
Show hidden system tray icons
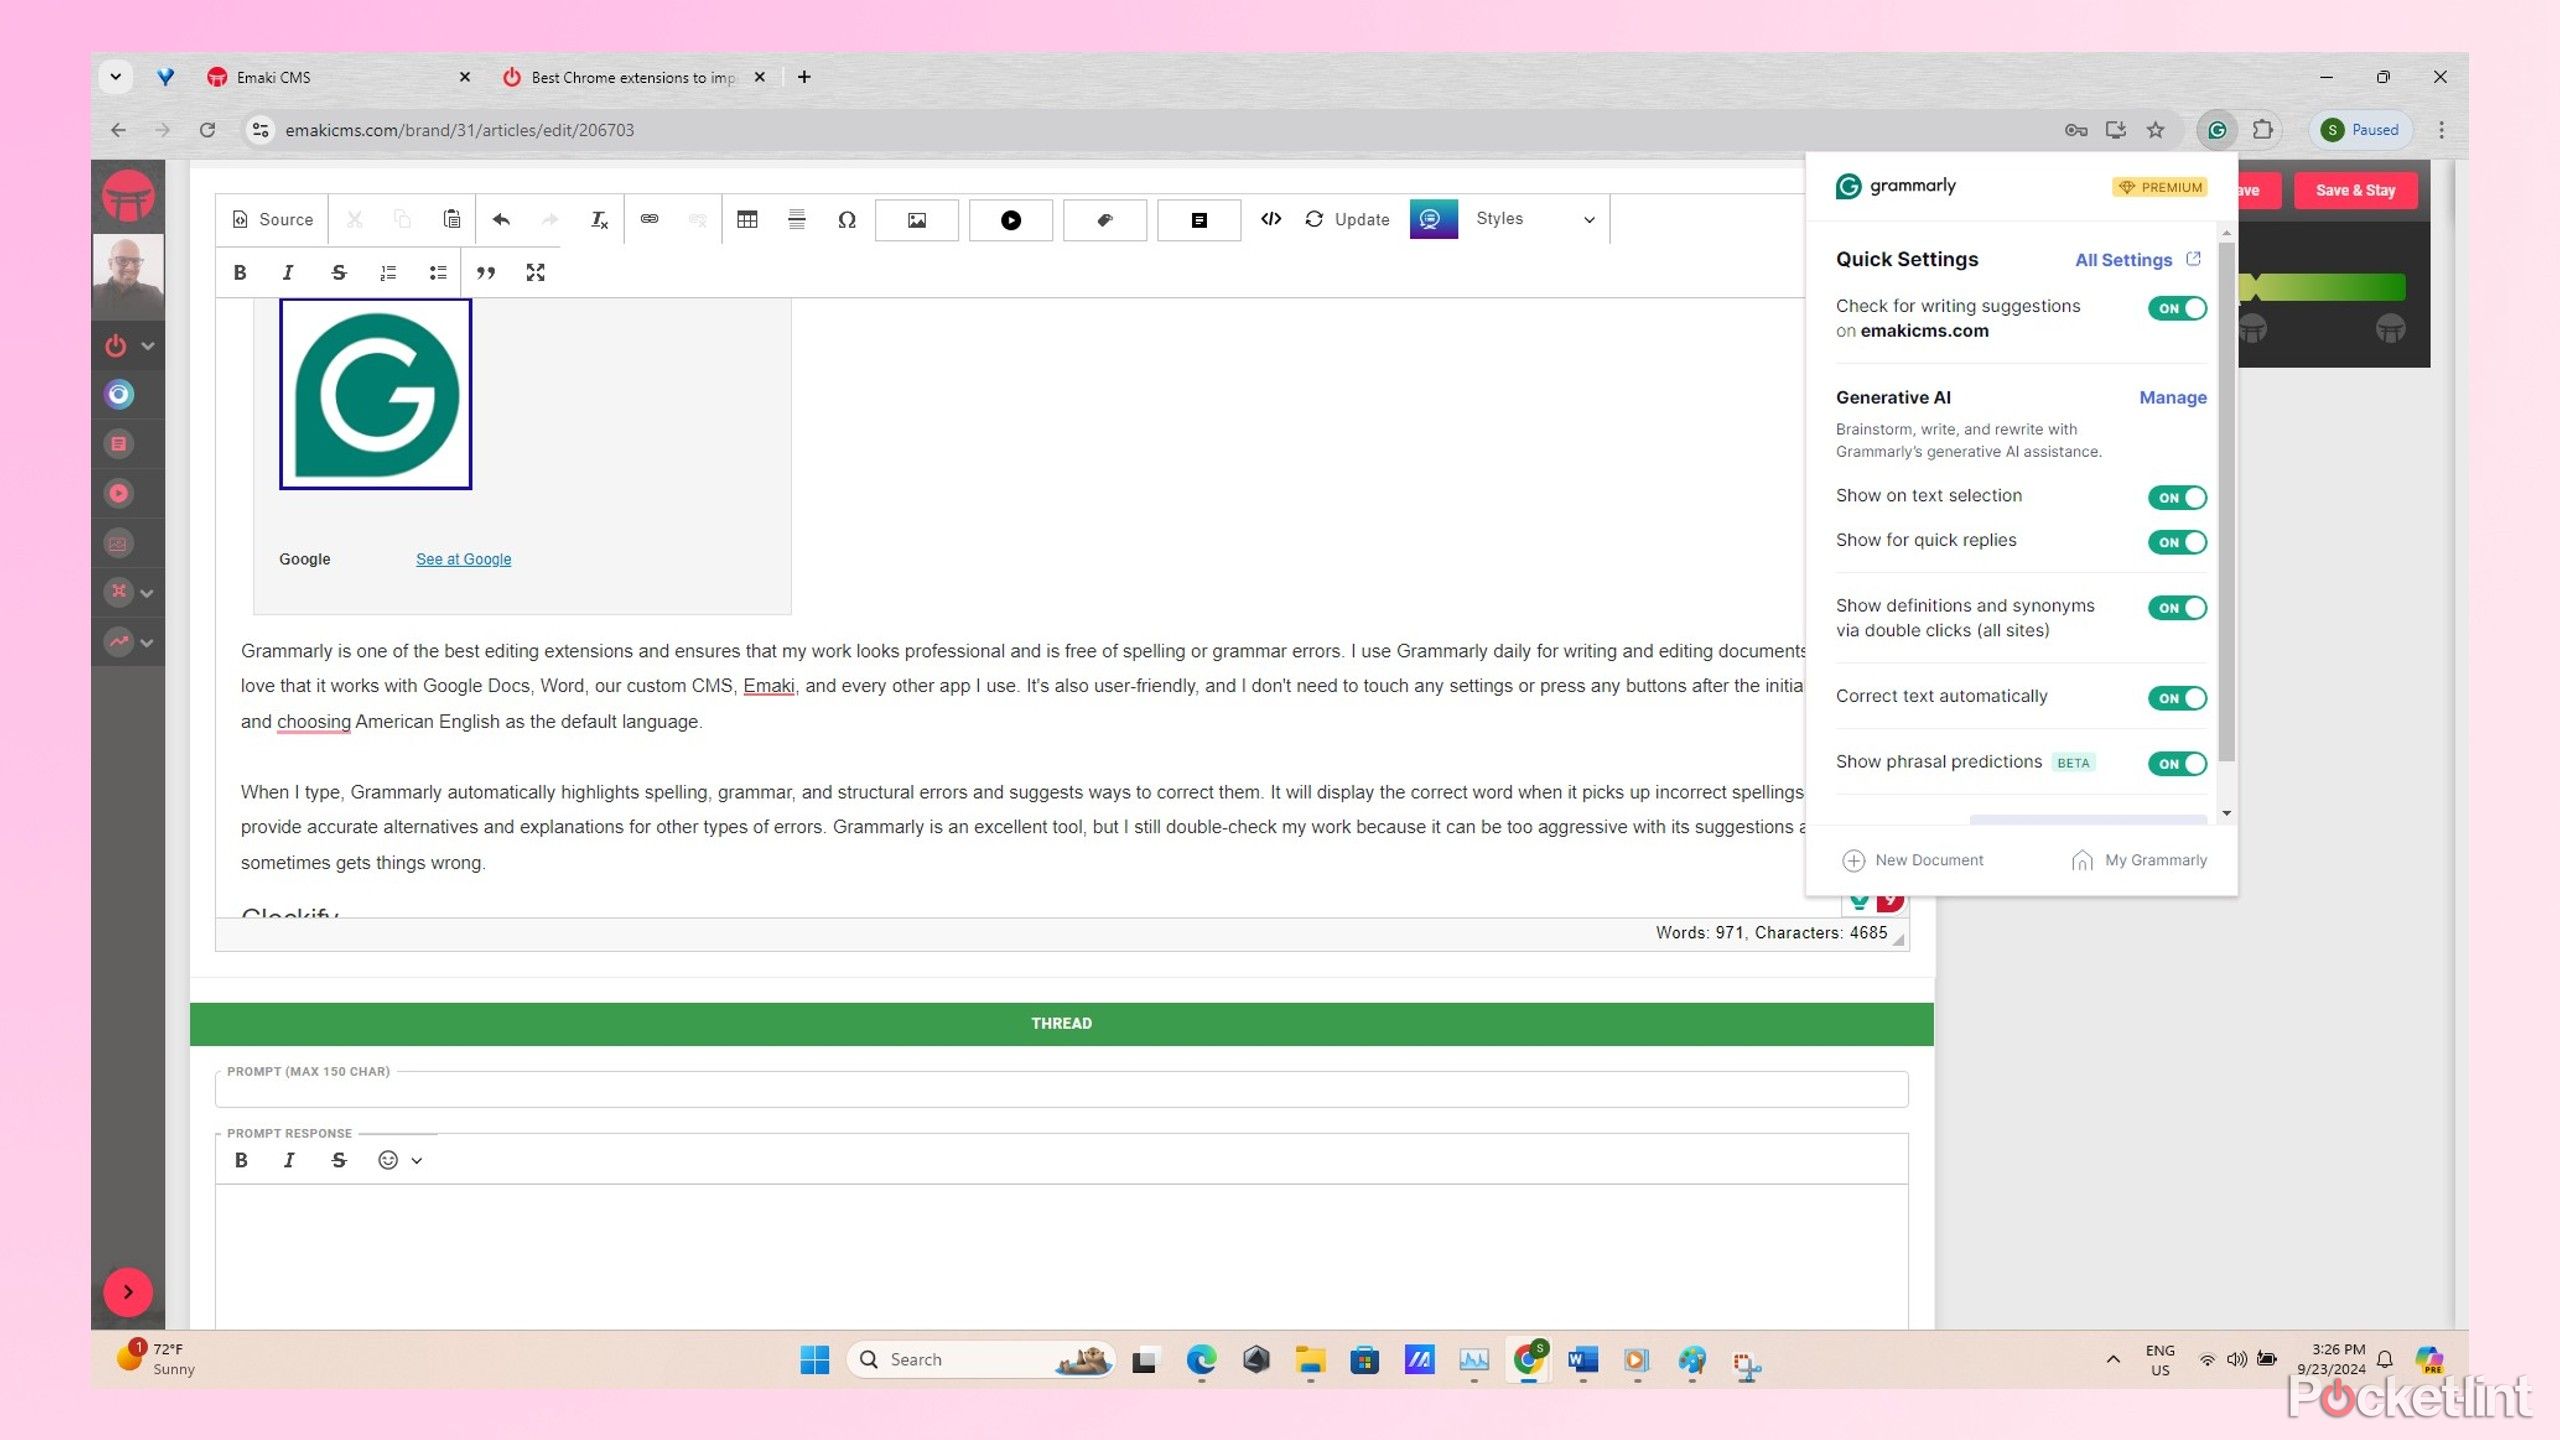[x=2112, y=1360]
